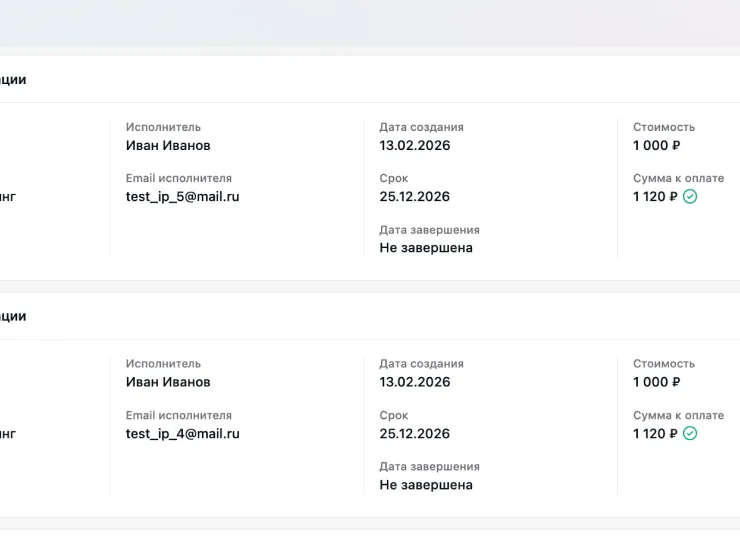Screen dimensions: 740x536
Task: Click the 1 120 ₽ amount in the test_ip_5 card
Action: point(655,196)
